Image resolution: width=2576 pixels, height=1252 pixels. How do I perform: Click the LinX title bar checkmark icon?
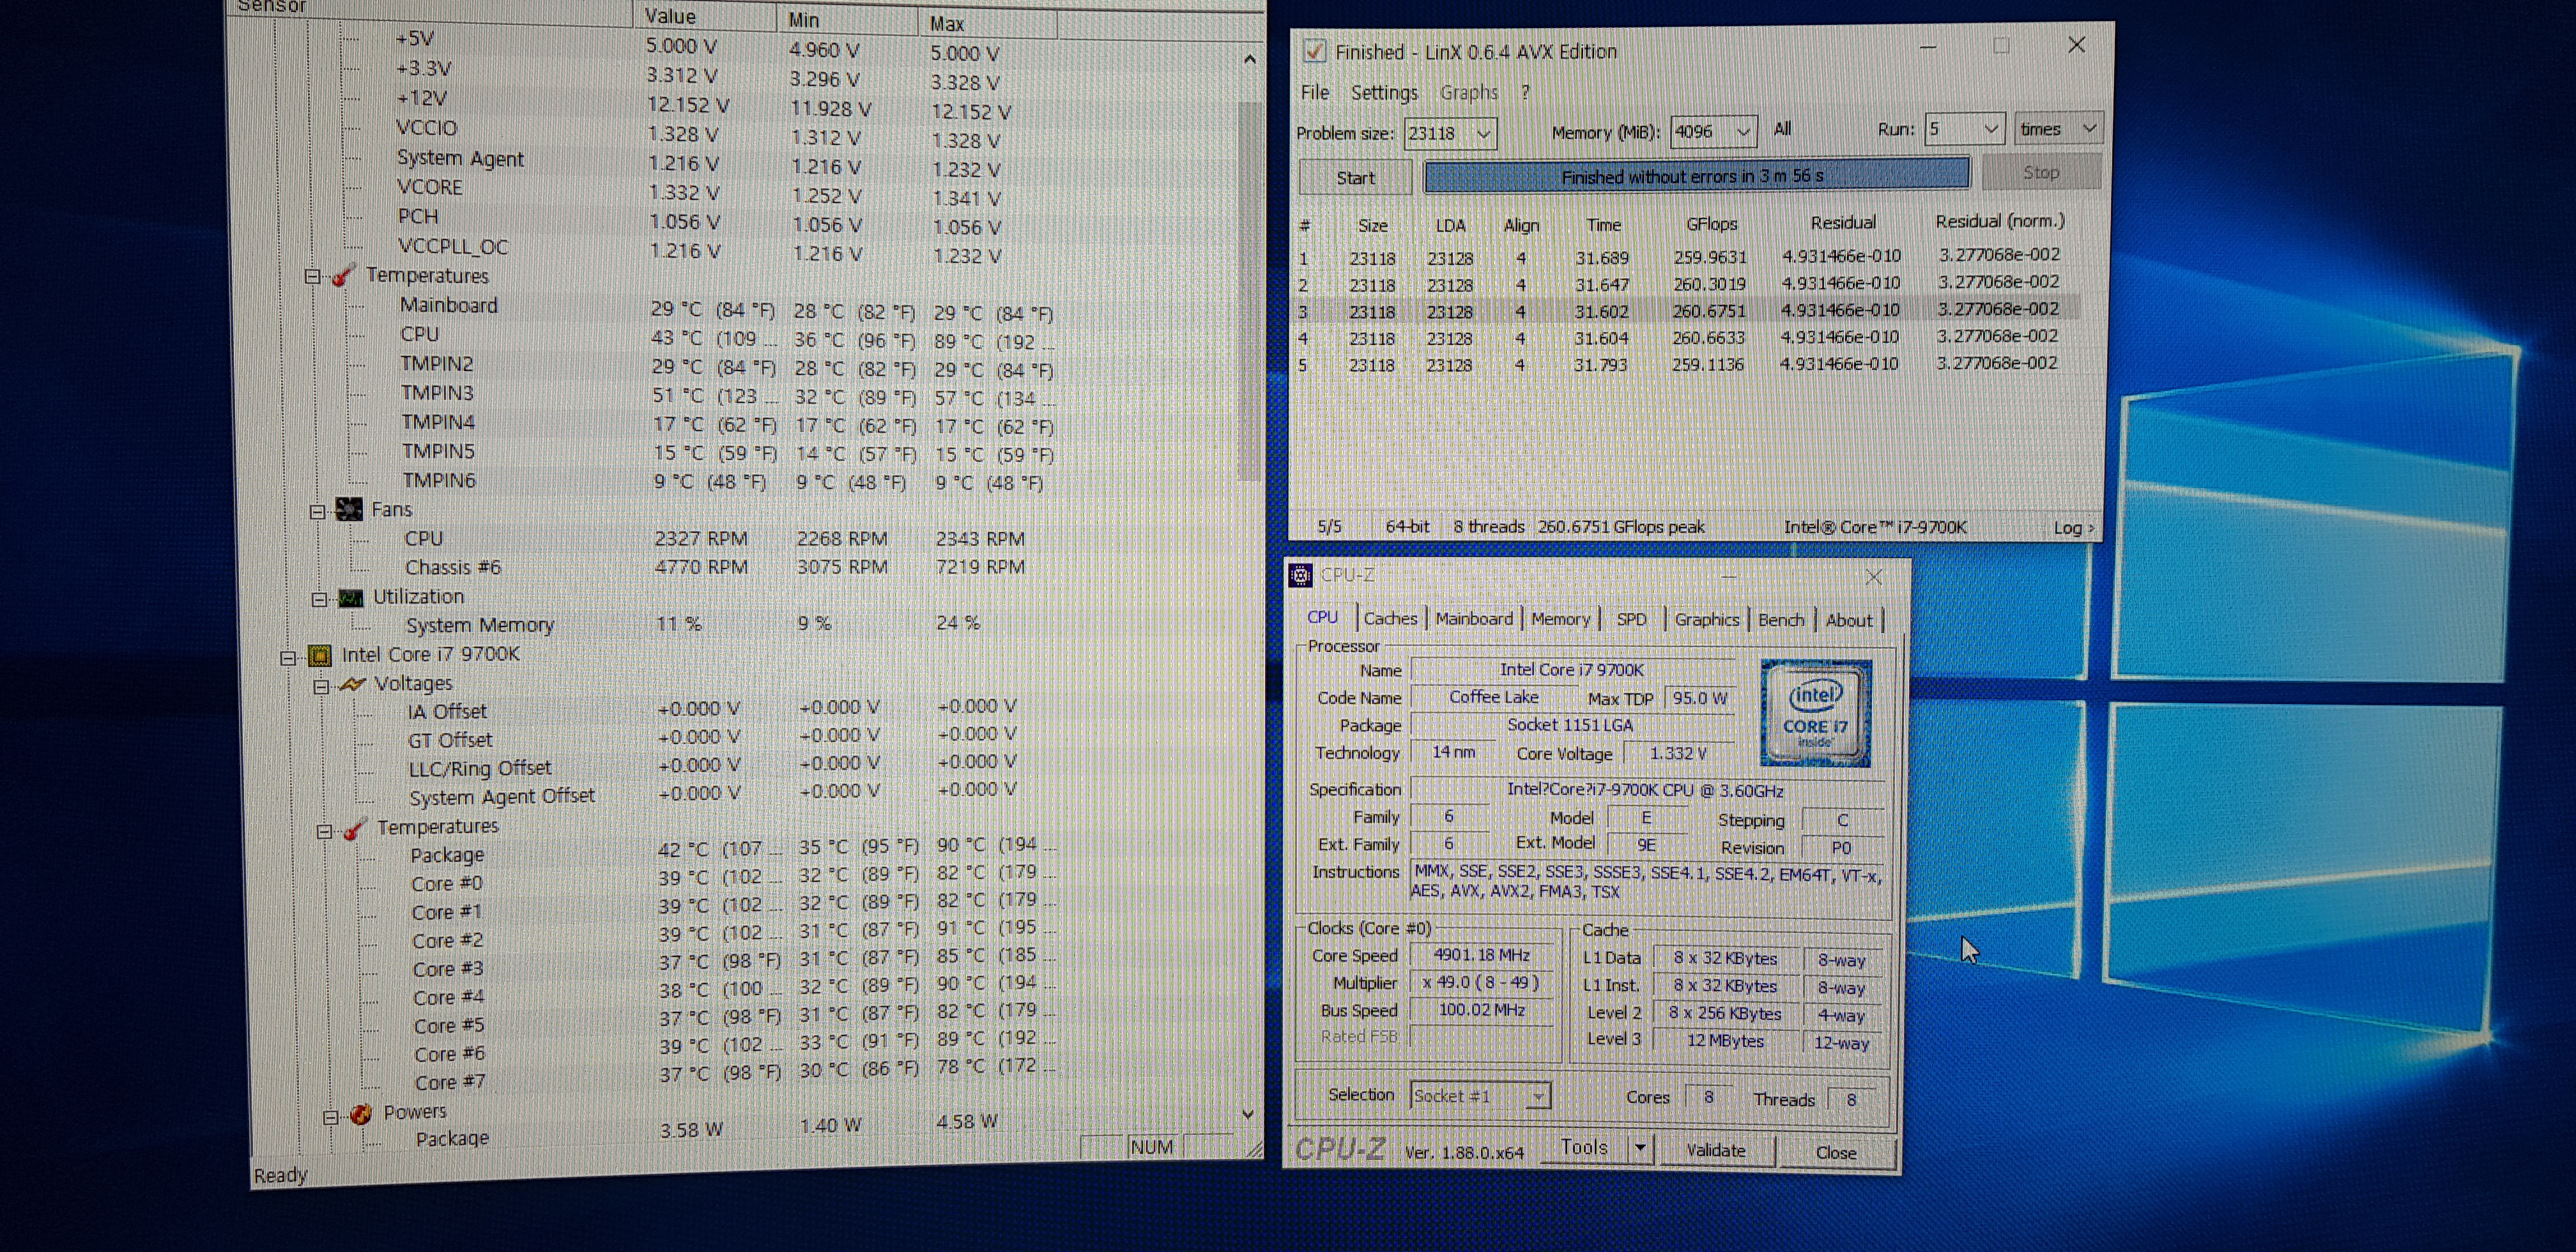coord(1315,51)
